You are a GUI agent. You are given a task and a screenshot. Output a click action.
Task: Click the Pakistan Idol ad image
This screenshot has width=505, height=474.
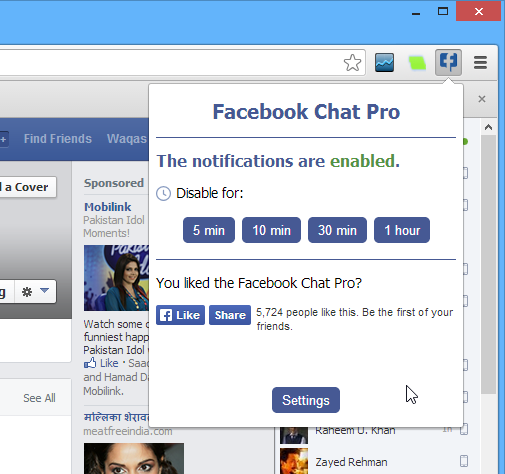click(x=116, y=278)
